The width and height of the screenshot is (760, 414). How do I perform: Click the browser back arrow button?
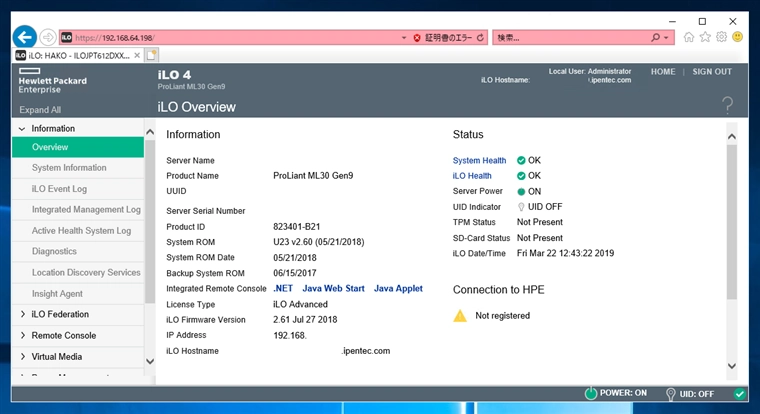click(25, 37)
